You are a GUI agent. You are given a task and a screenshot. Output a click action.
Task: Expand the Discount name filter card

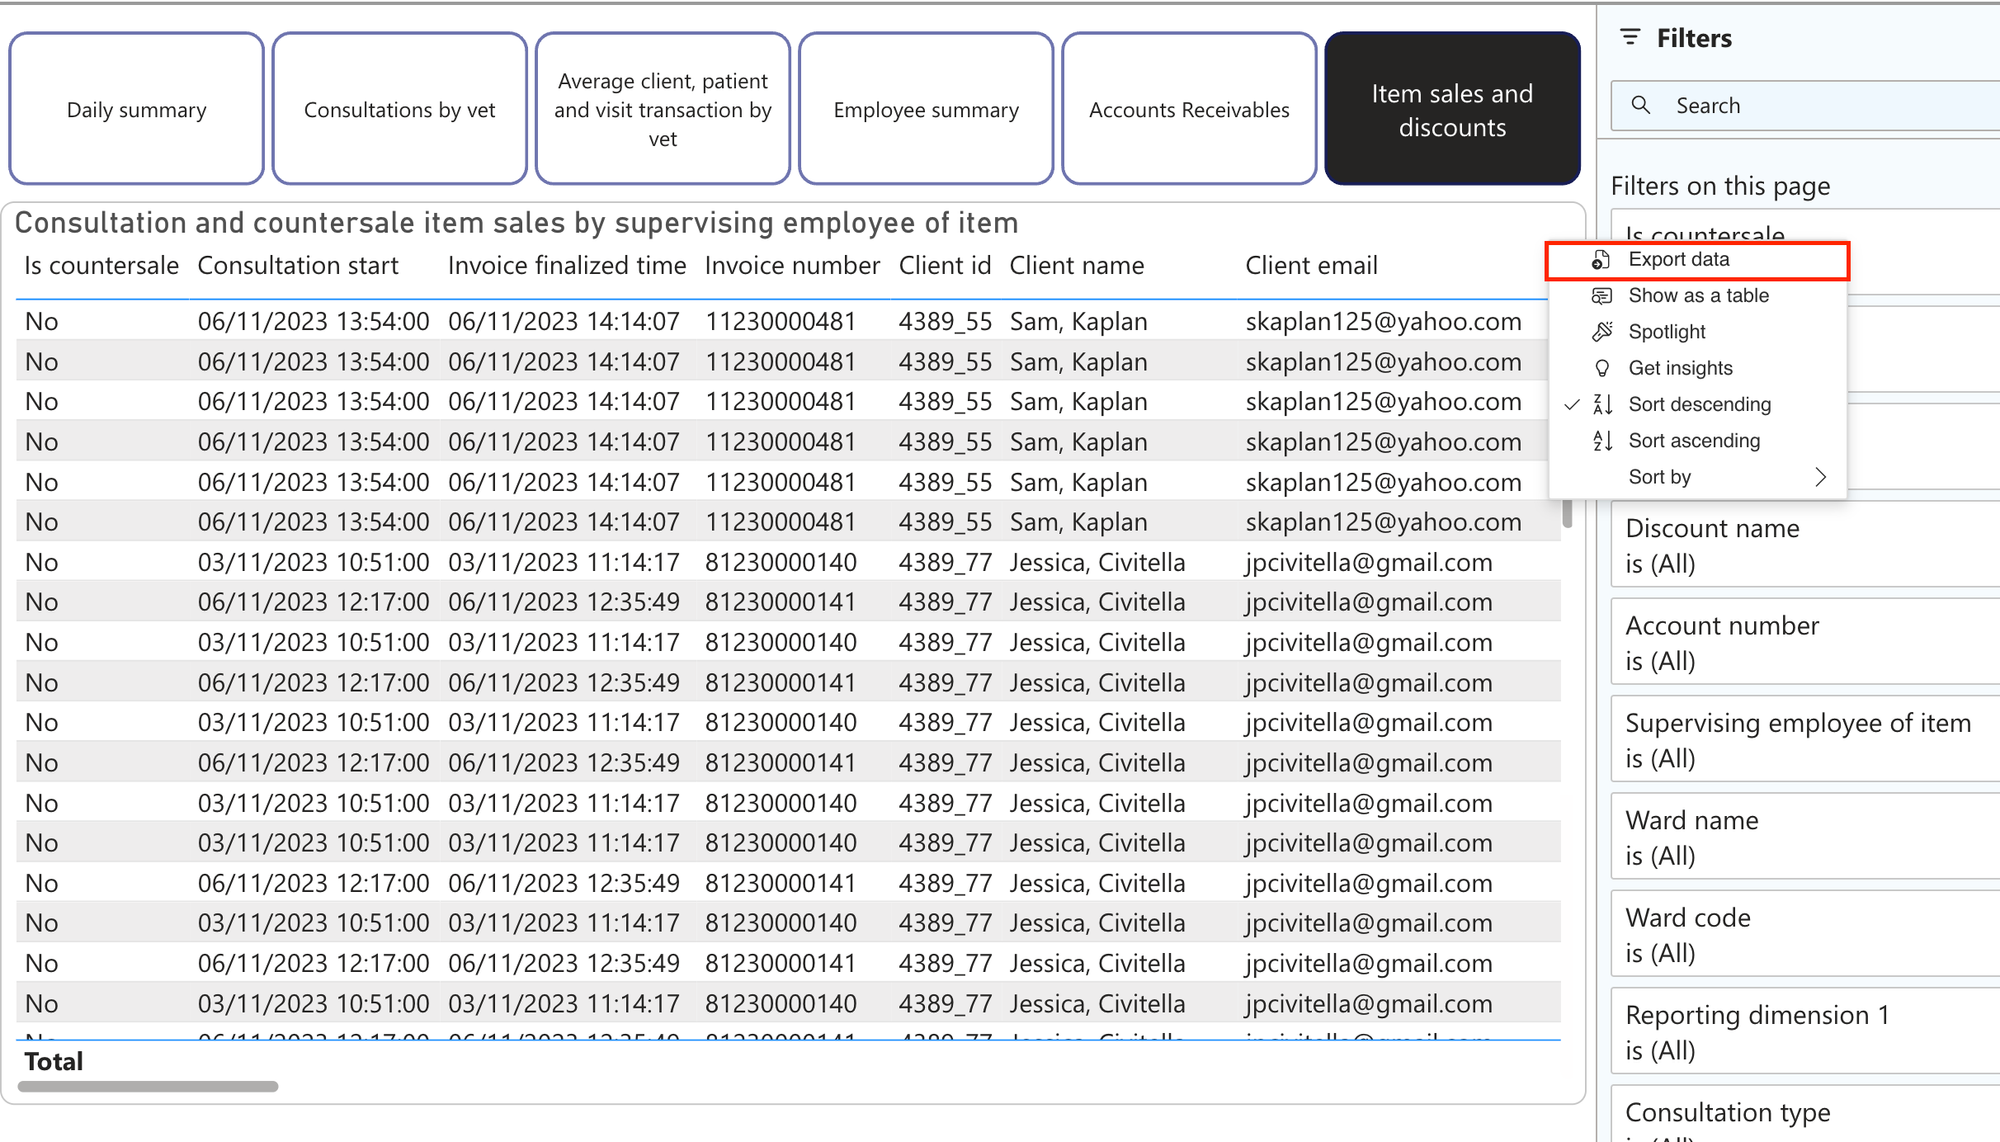click(x=1806, y=545)
